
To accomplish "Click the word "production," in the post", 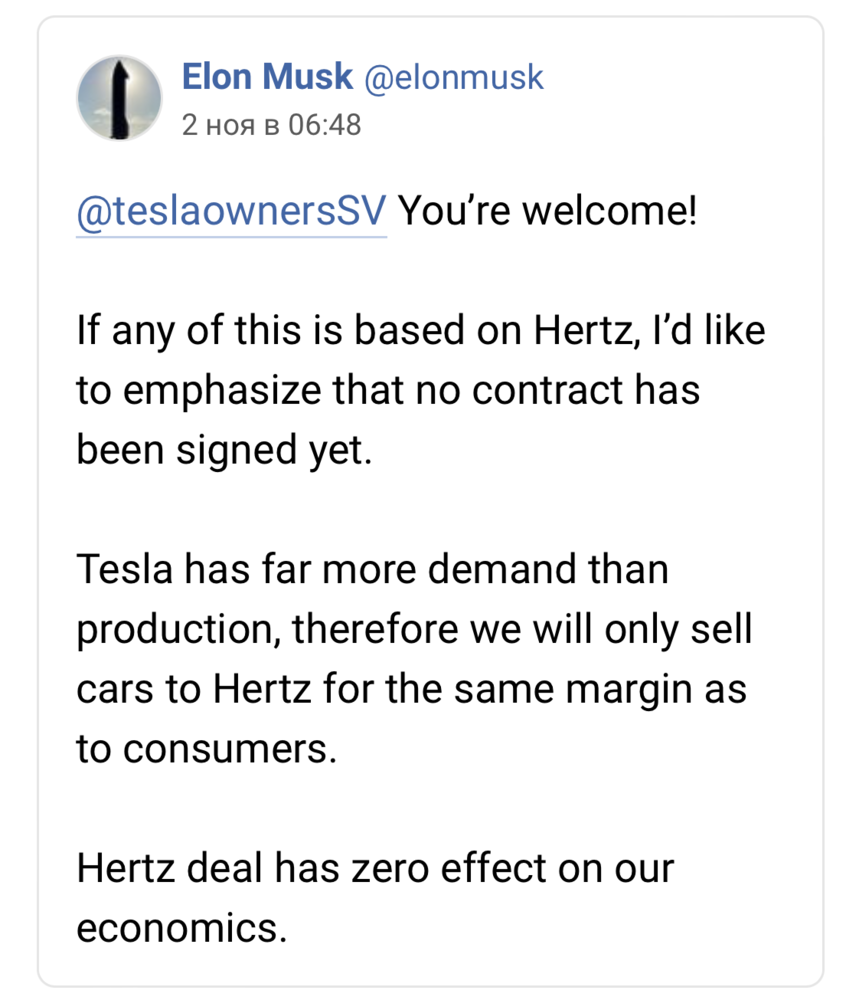I will click(178, 630).
